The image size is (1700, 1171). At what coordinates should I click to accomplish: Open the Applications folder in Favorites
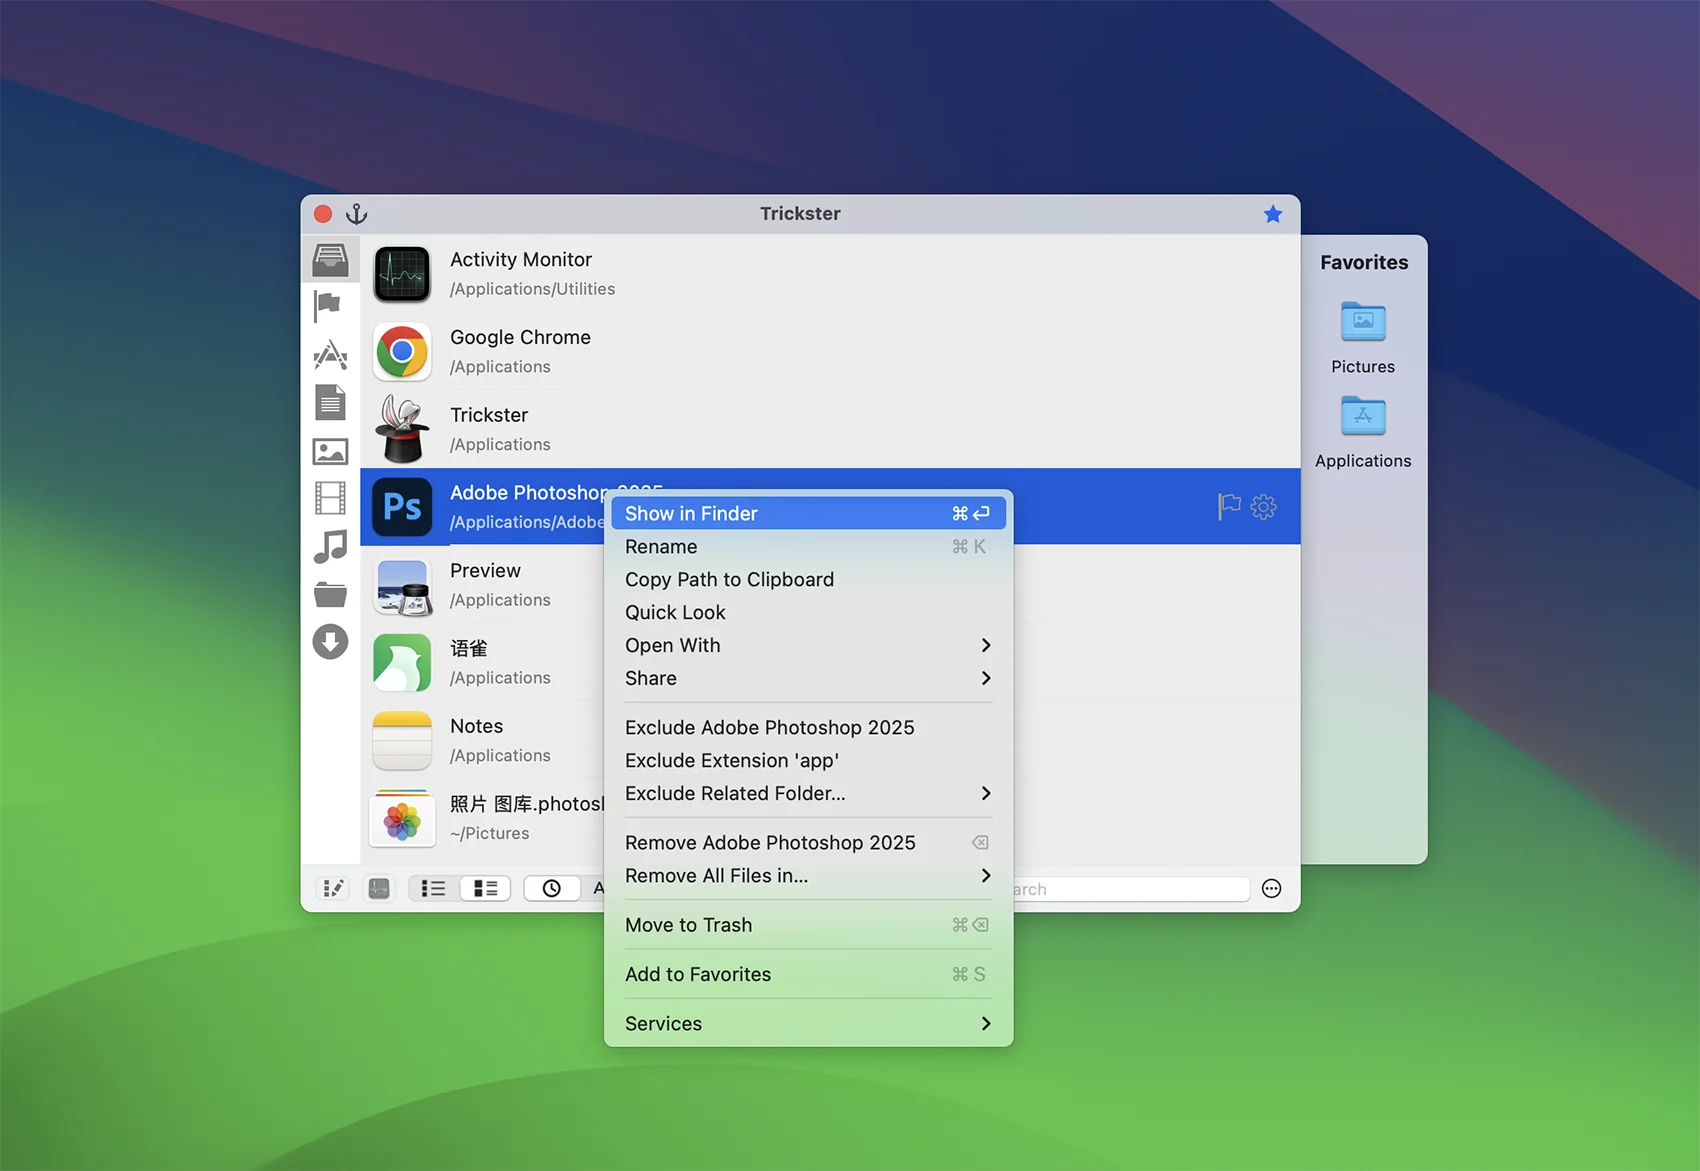coord(1363,416)
